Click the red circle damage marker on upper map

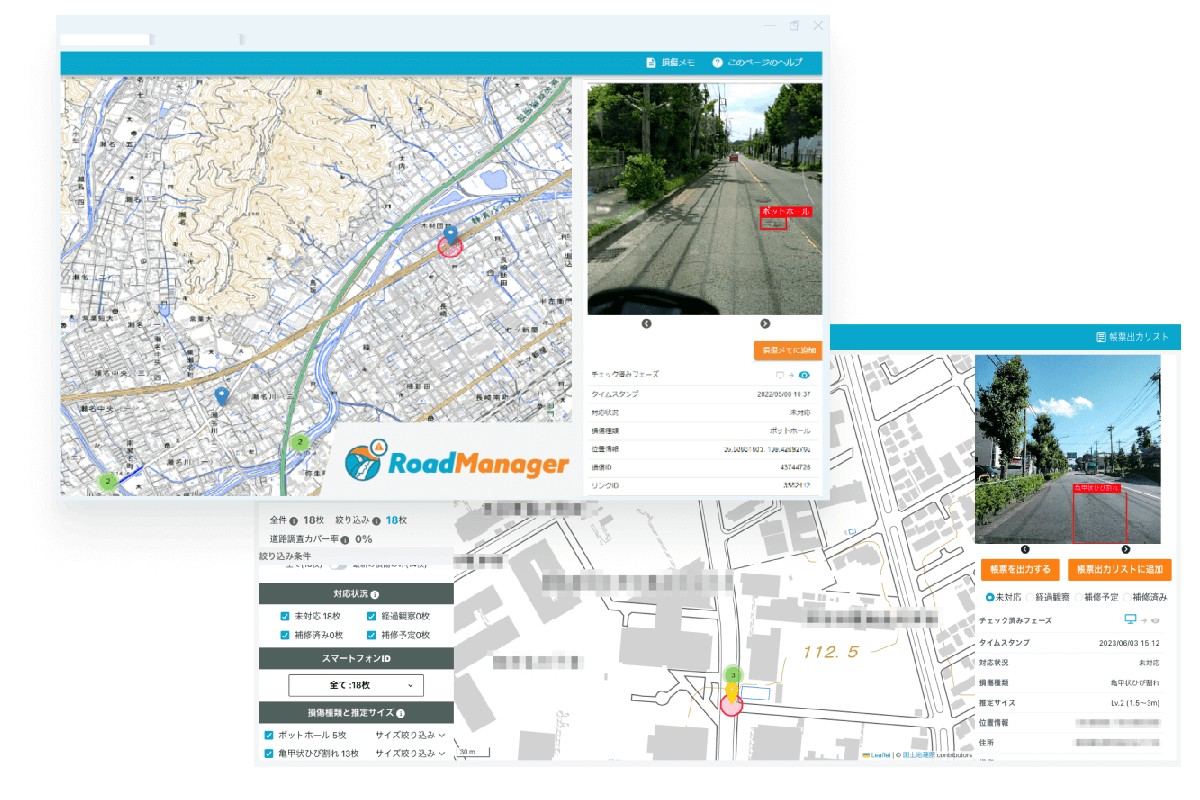tap(450, 247)
